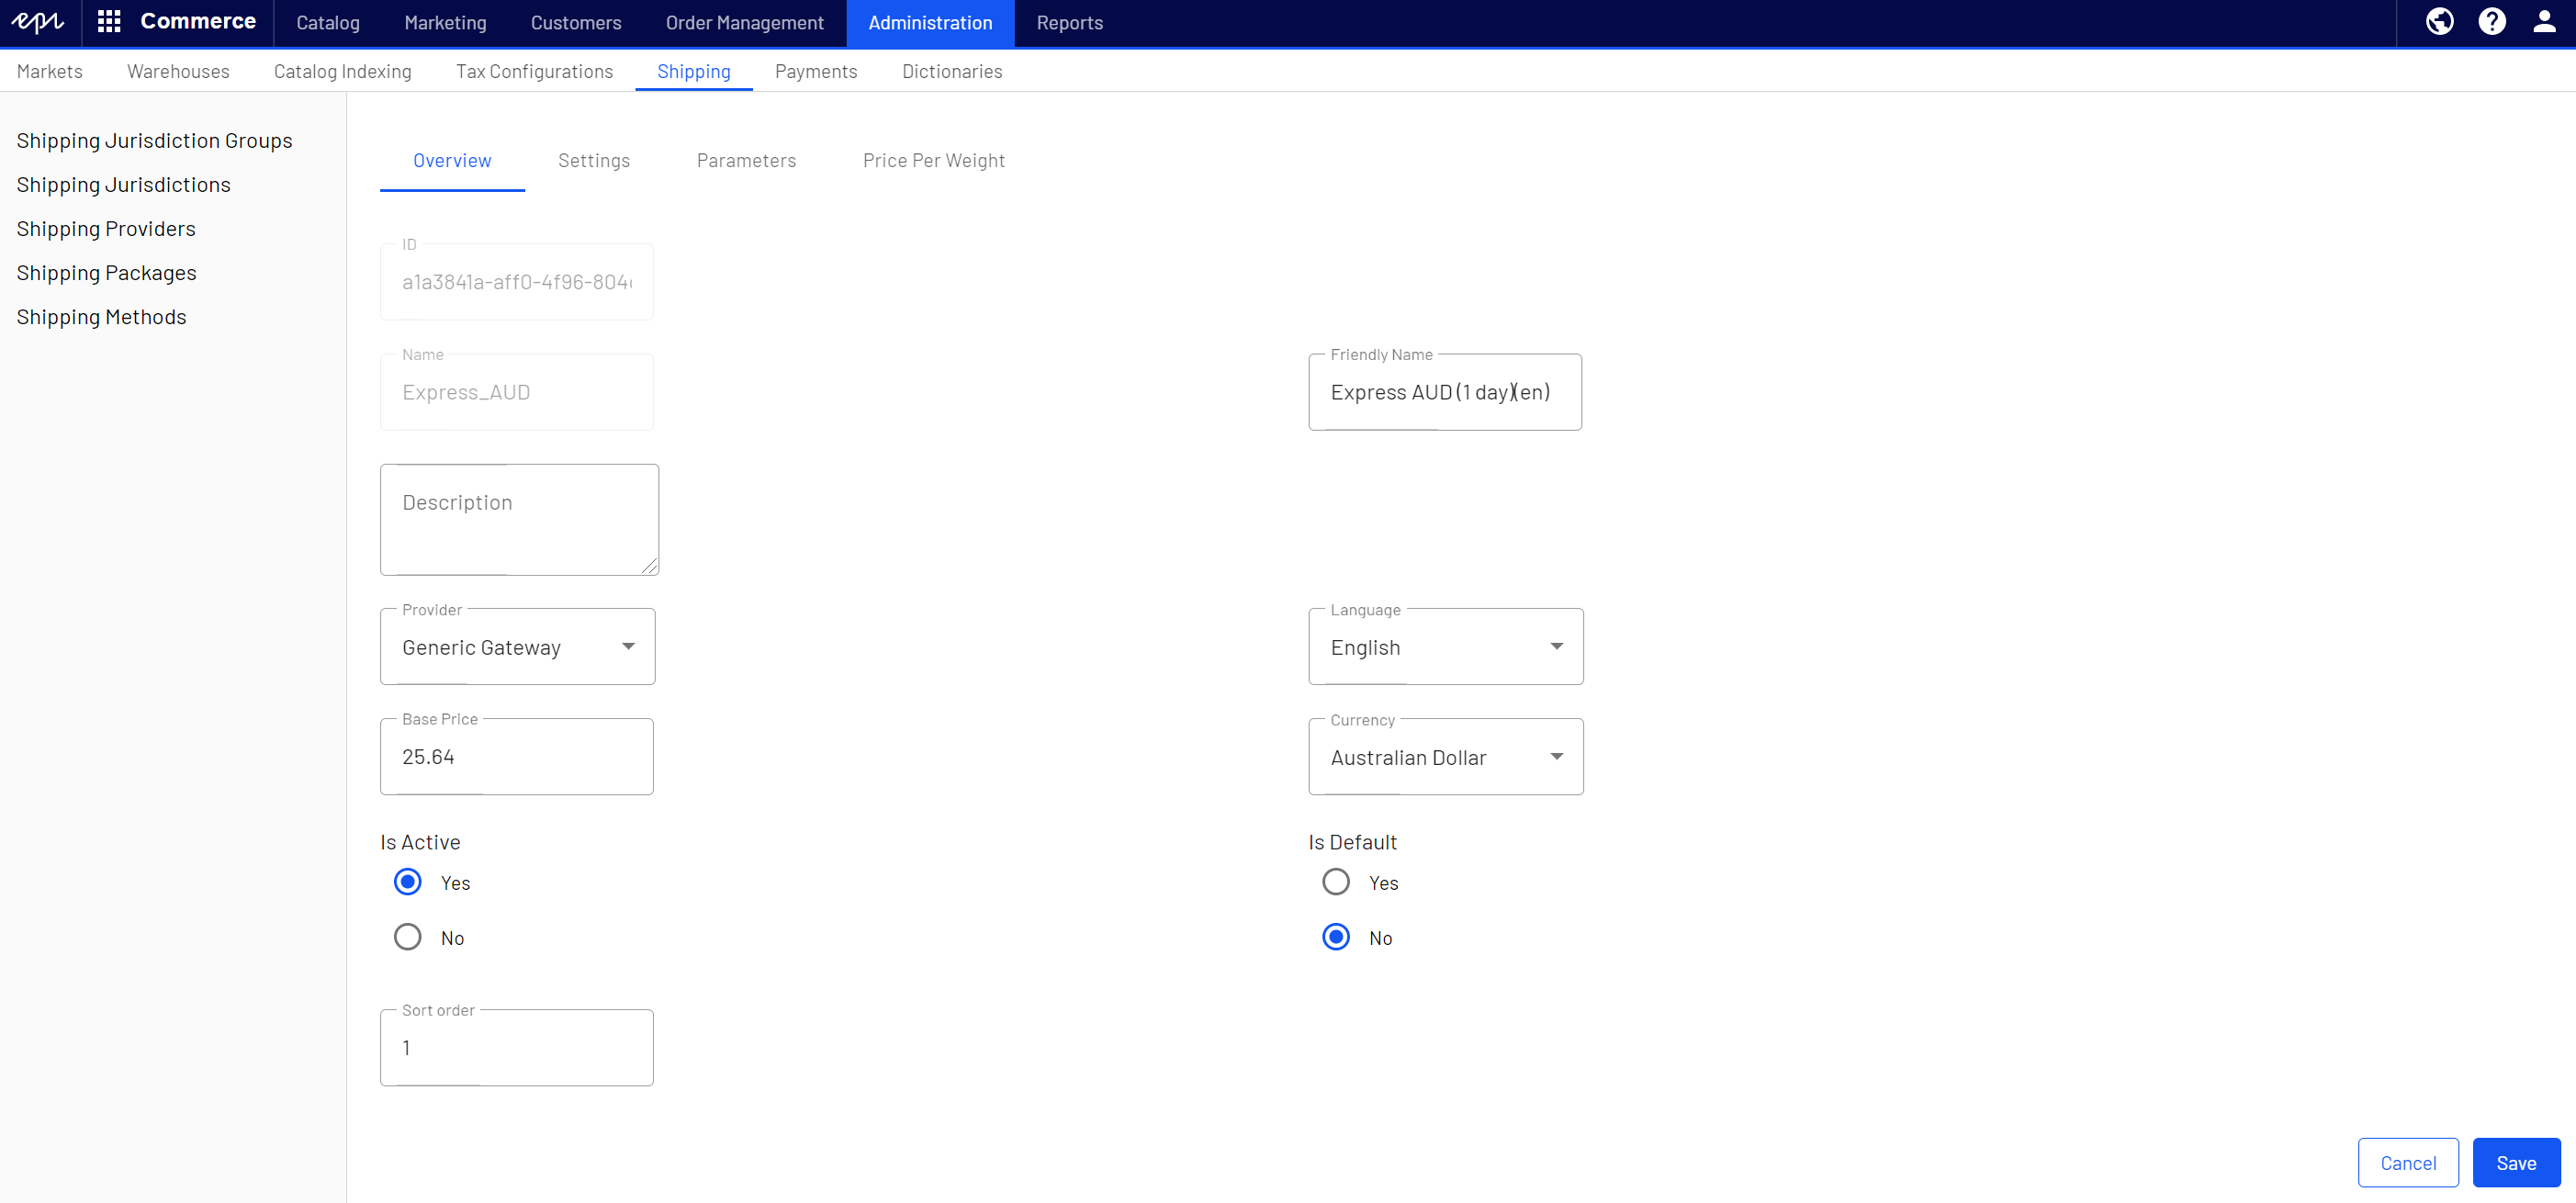
Task: Open Shipping Packages
Action: point(107,273)
